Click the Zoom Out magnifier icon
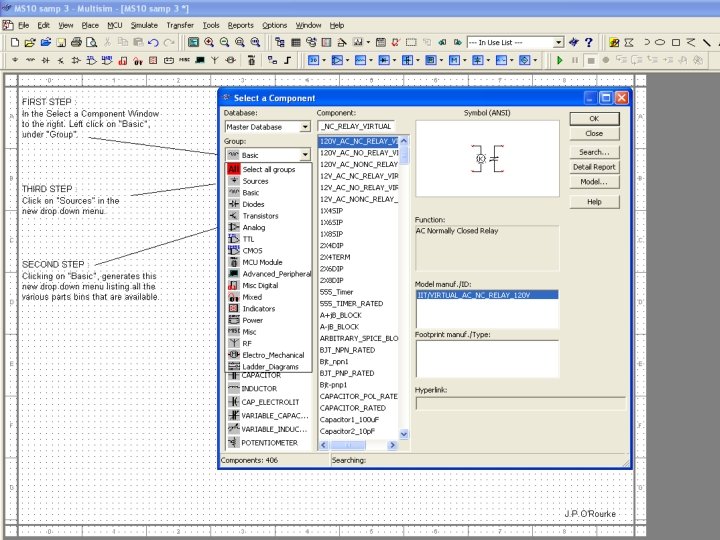This screenshot has width=720, height=540. click(x=224, y=43)
